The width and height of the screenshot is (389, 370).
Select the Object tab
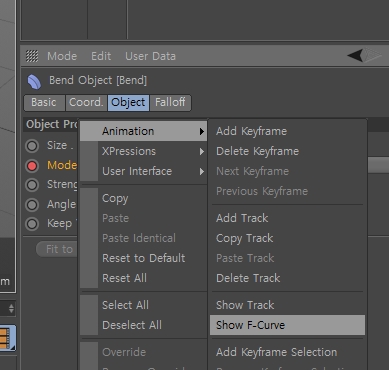coord(128,102)
